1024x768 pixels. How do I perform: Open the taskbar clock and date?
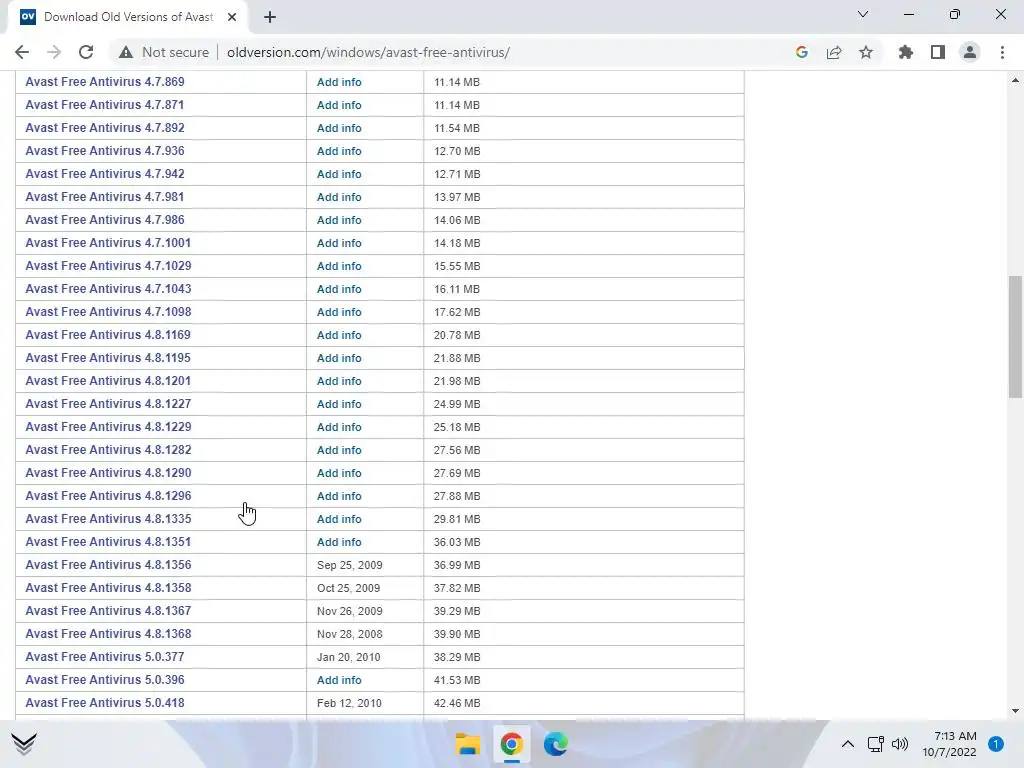950,744
